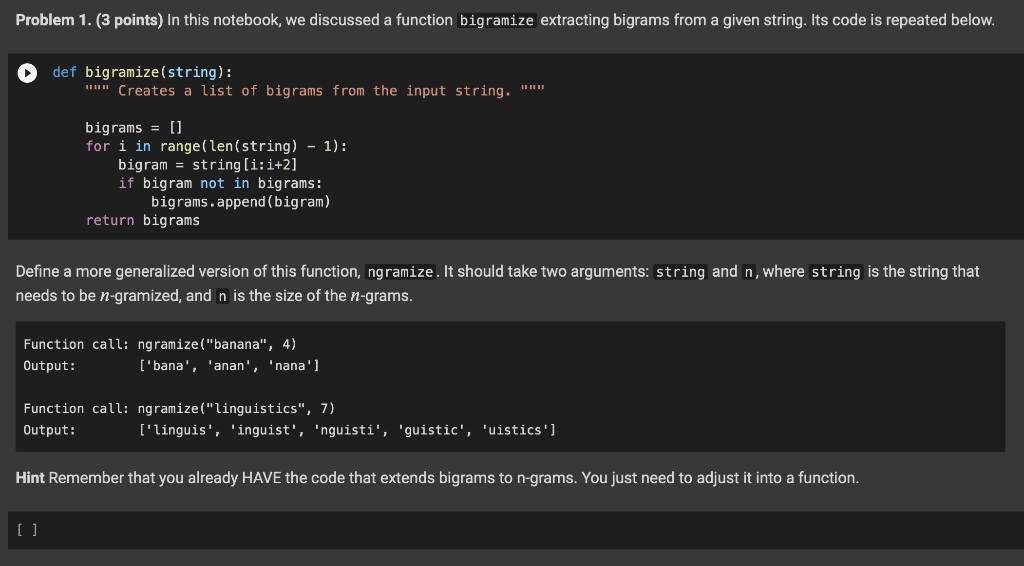Image resolution: width=1024 pixels, height=566 pixels.
Task: Click the 'bigrams = []' line
Action: pyautogui.click(x=134, y=127)
